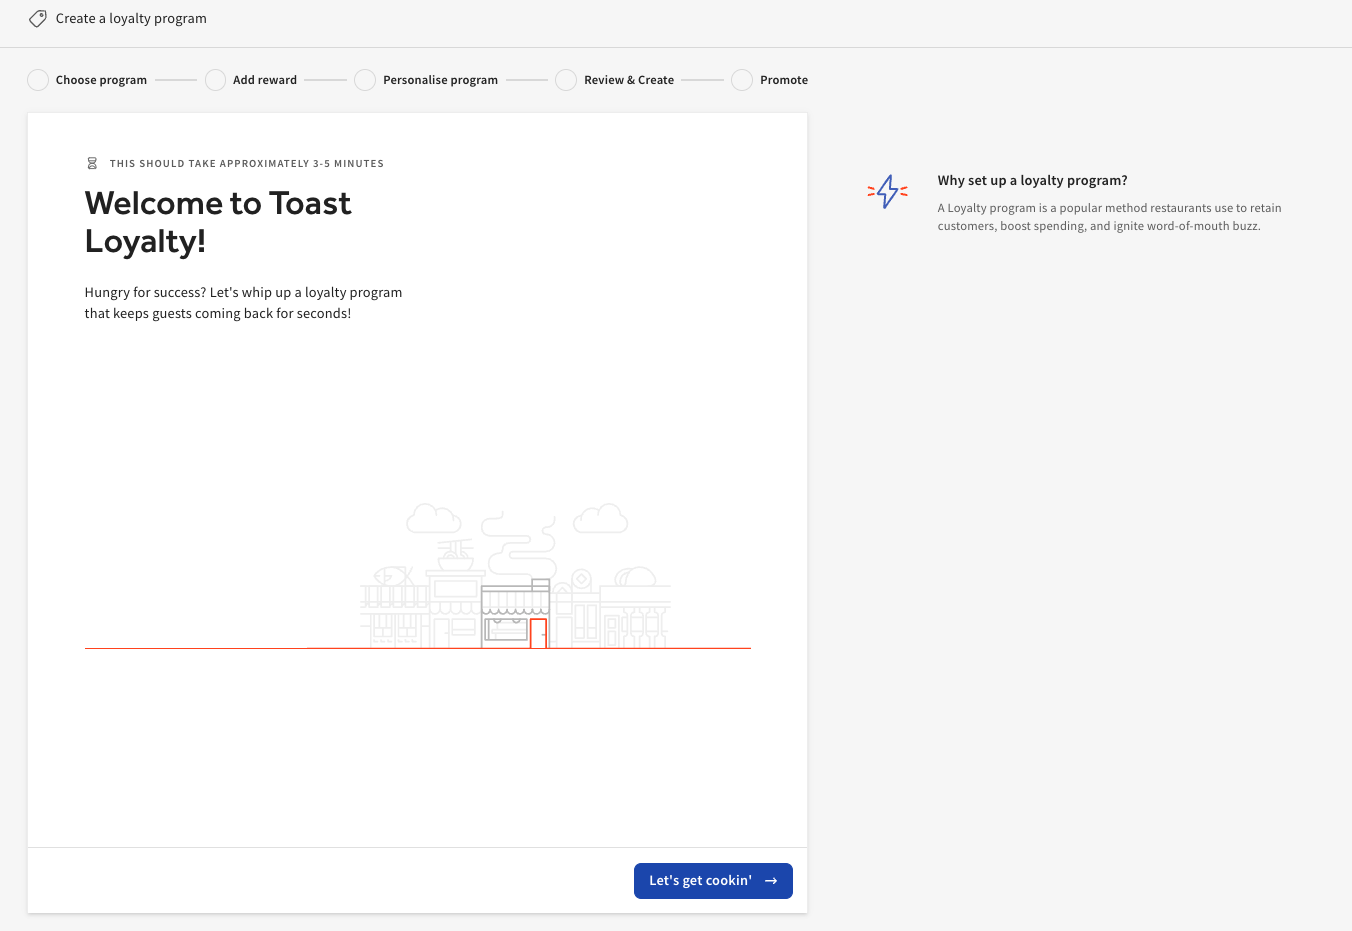The image size is (1352, 931).
Task: Click the hourglass timer icon above the welcome heading
Action: [92, 163]
